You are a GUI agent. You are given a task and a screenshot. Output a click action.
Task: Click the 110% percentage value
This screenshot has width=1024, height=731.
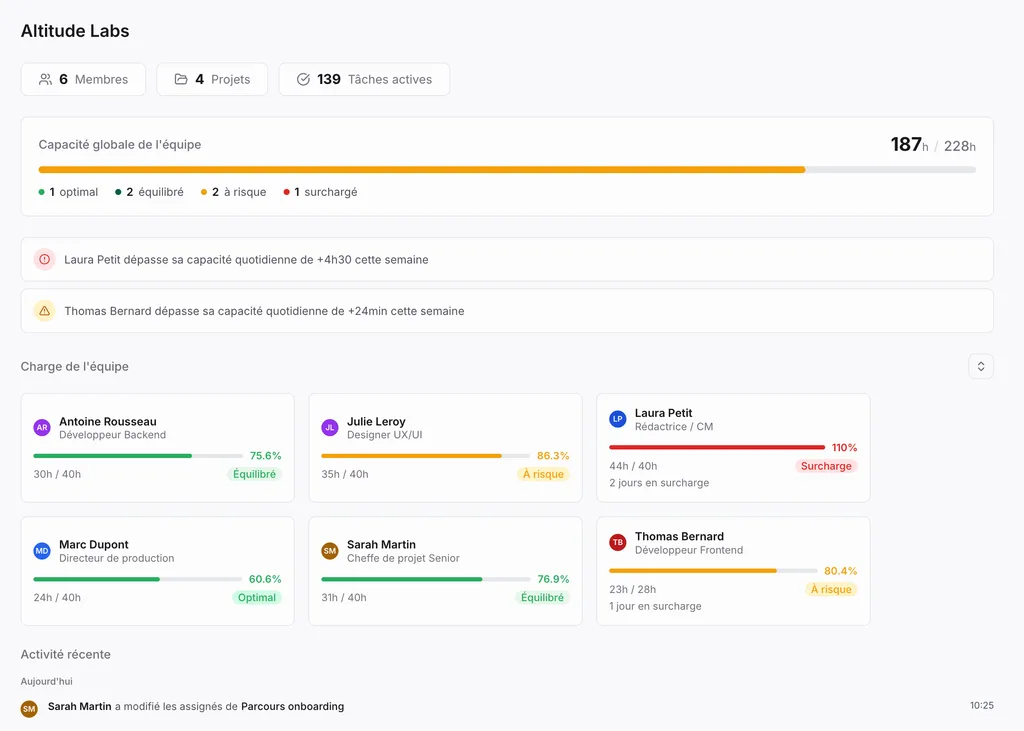pyautogui.click(x=844, y=447)
